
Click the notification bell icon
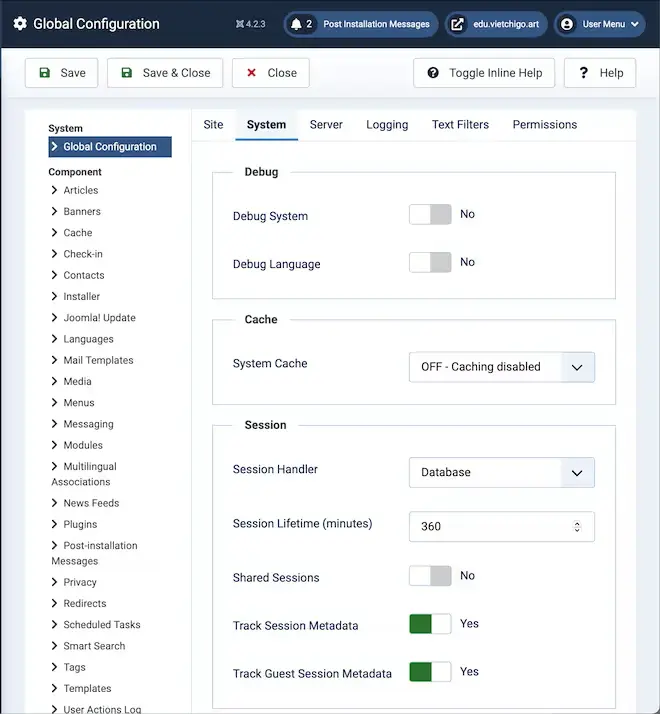click(x=296, y=24)
